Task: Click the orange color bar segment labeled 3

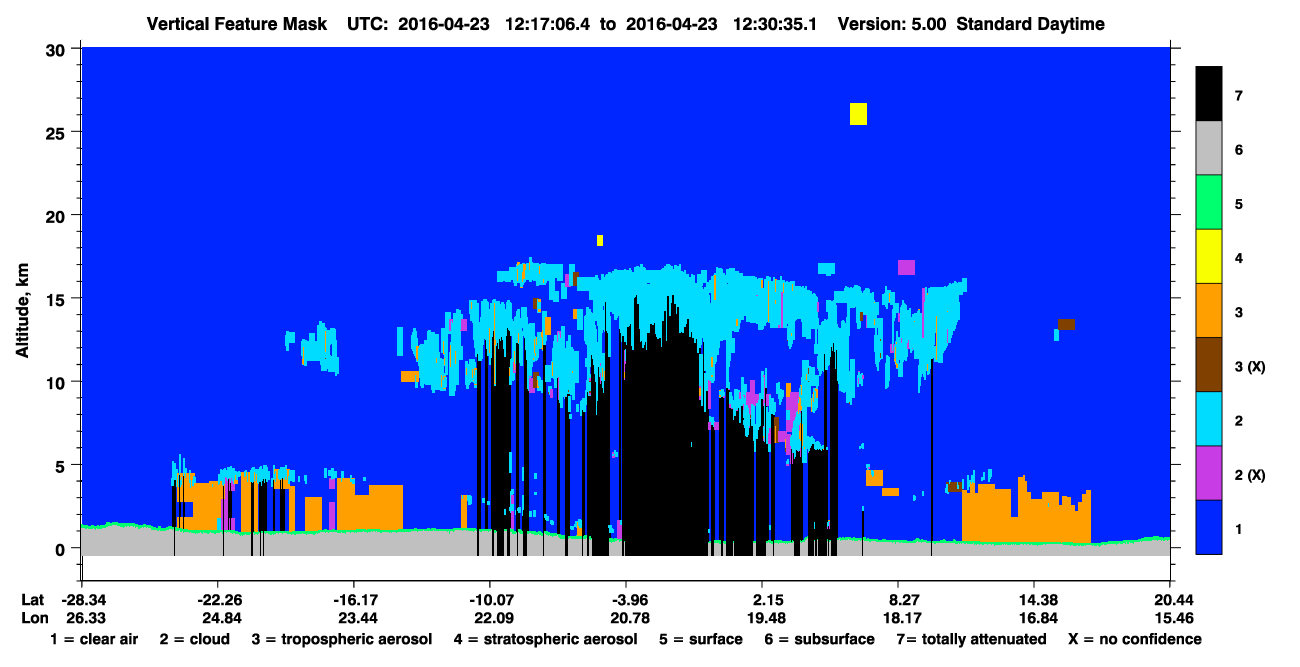Action: pyautogui.click(x=1209, y=310)
